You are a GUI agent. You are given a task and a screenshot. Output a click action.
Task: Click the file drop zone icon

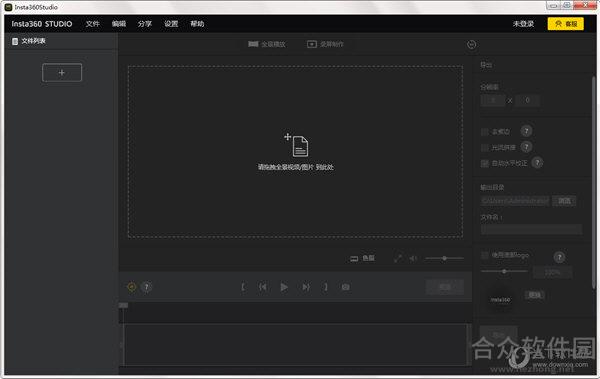297,145
